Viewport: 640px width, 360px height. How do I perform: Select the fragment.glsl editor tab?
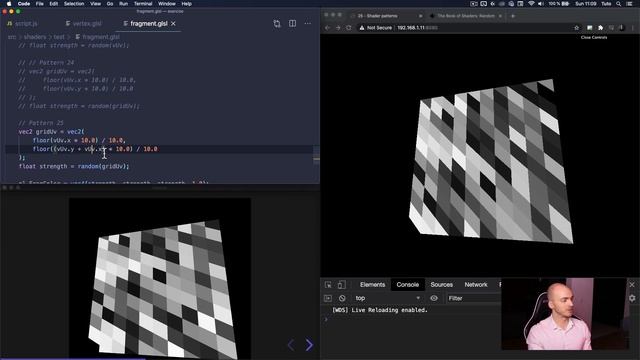tap(146, 24)
